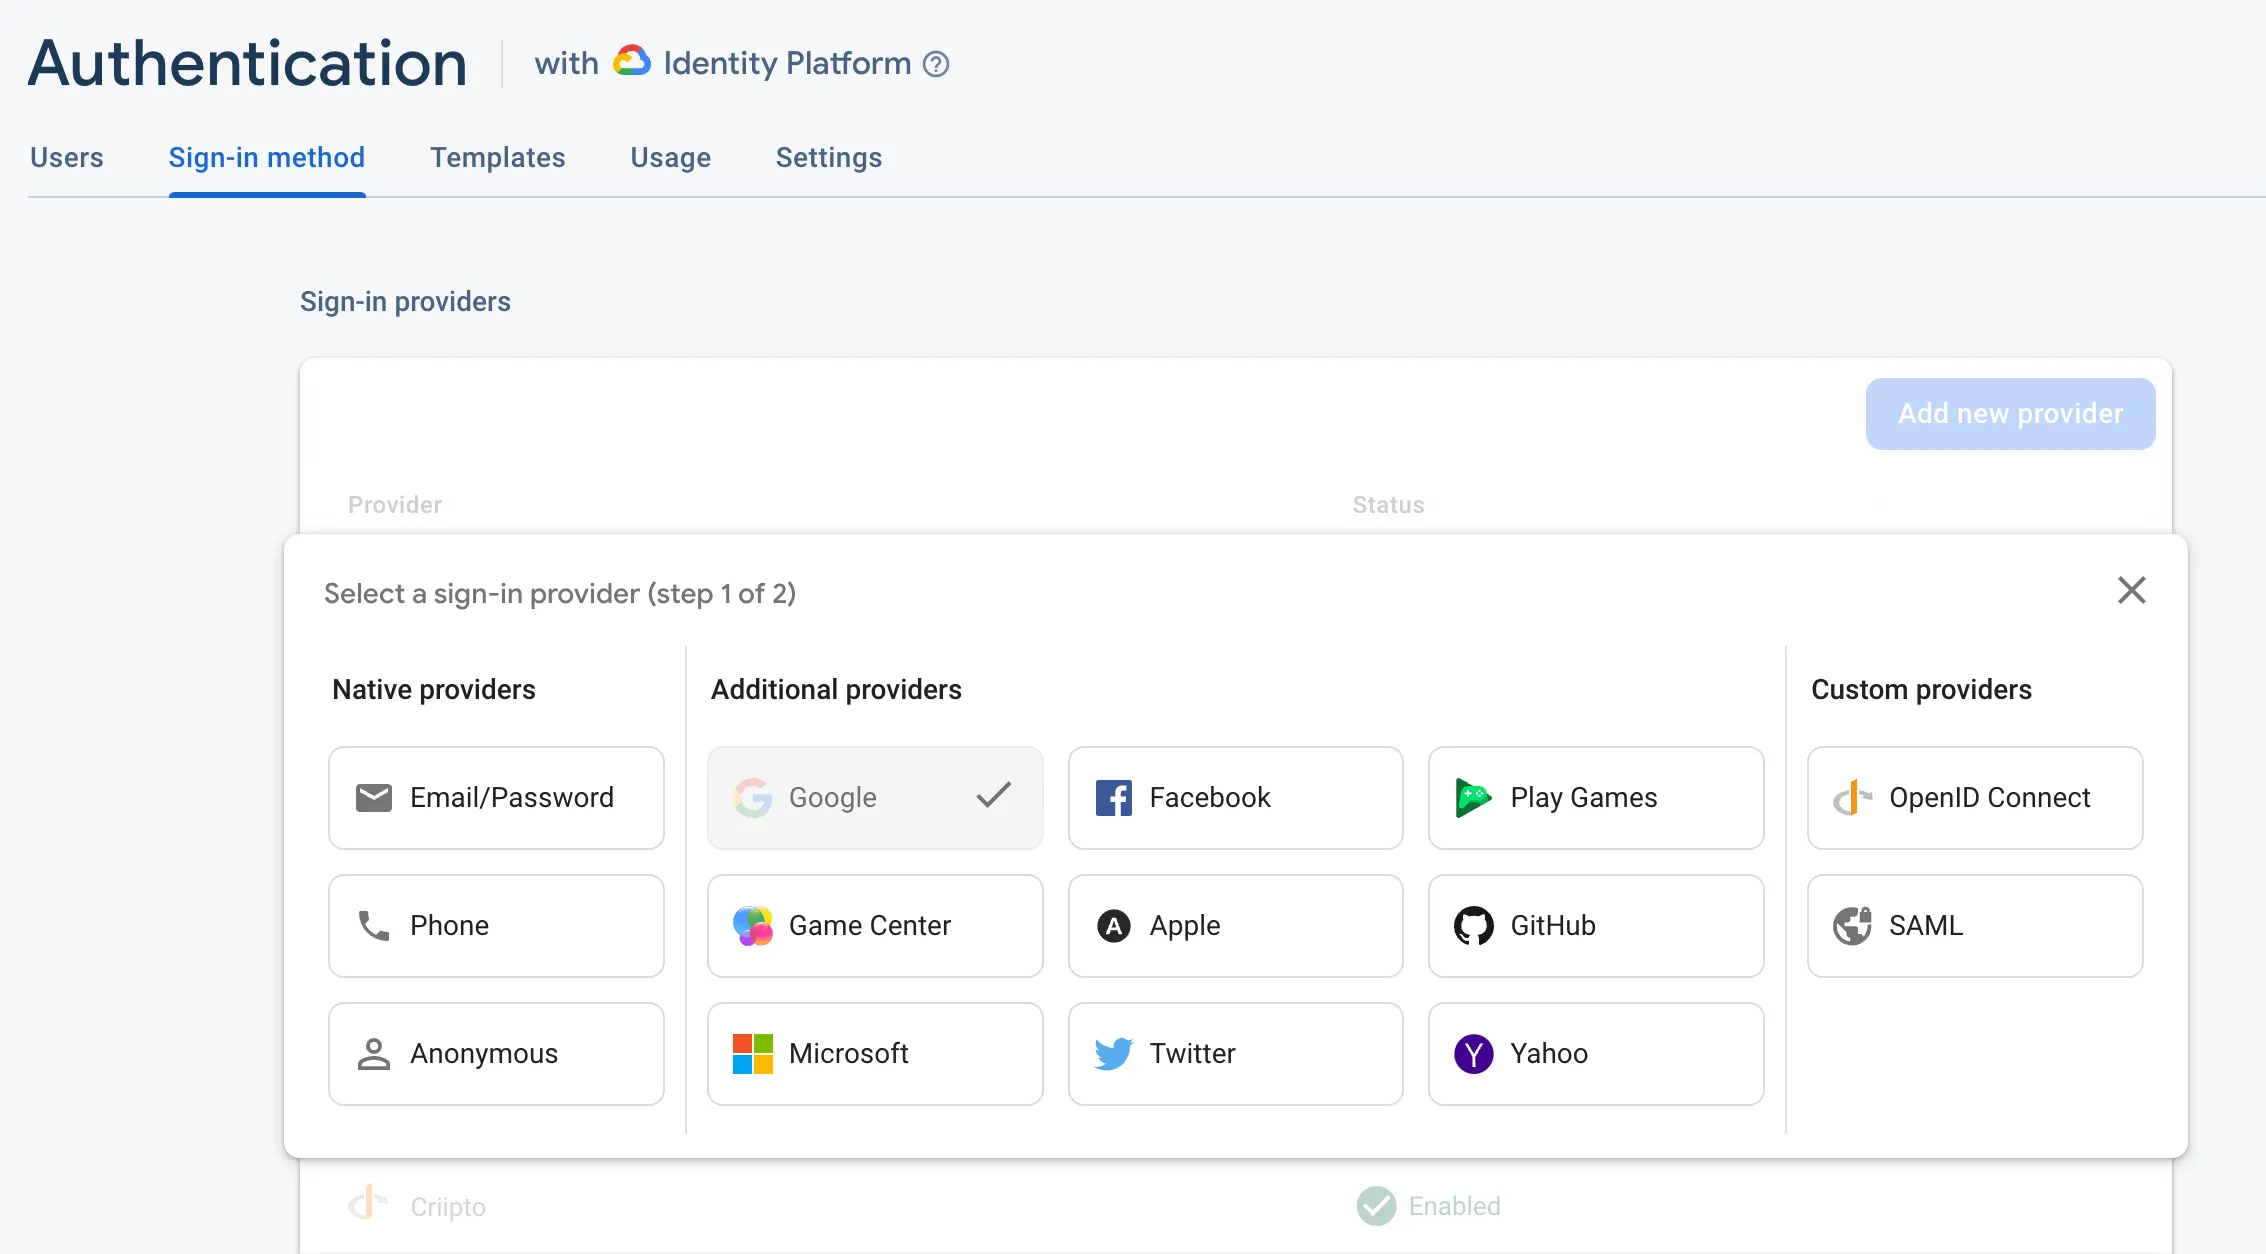Click the GitHub octocat icon

click(x=1474, y=926)
